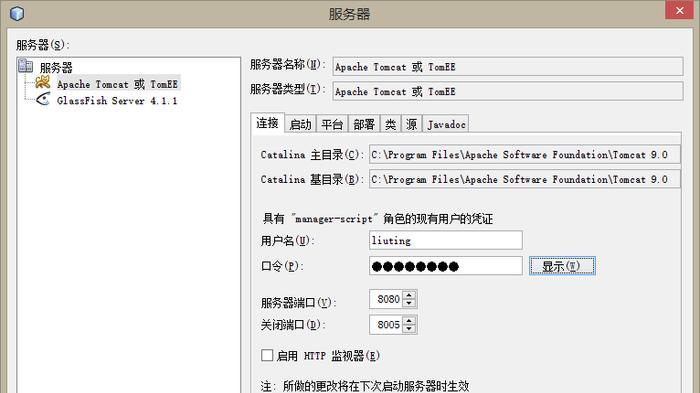Click the Catalina 主目录 path field
Screen dimensions: 700x393
(525, 155)
